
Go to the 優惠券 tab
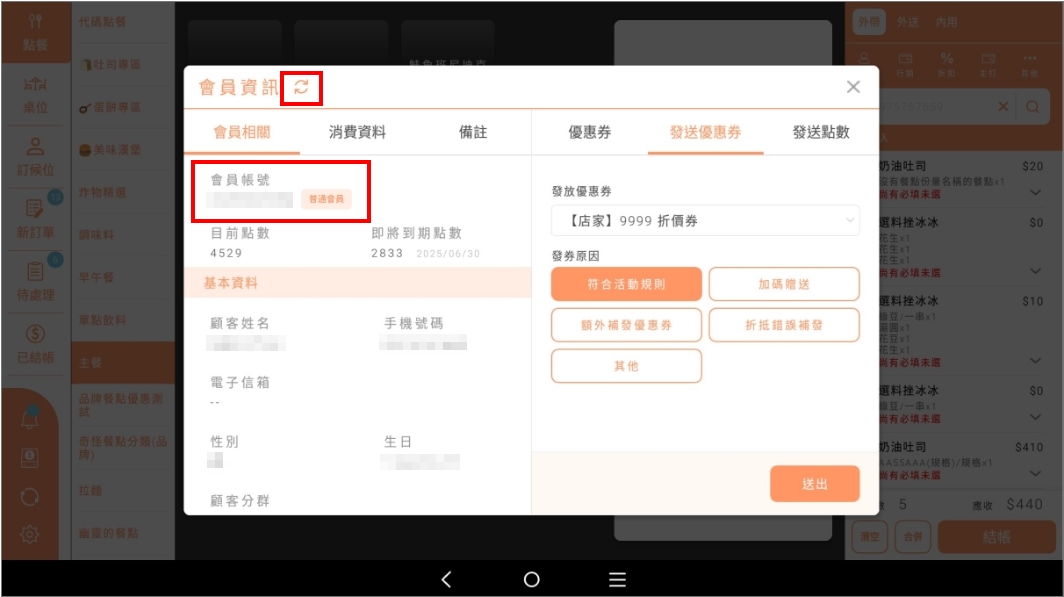(x=589, y=132)
